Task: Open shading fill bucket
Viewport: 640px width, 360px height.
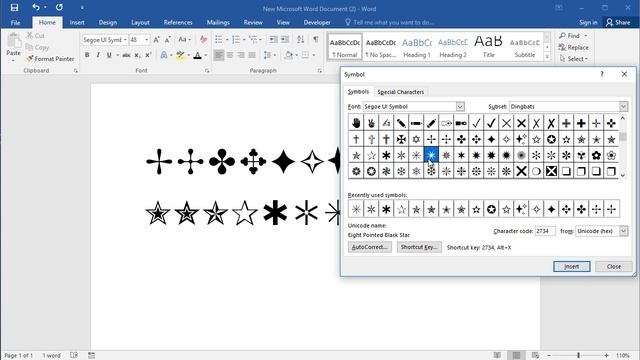Action: pos(289,55)
